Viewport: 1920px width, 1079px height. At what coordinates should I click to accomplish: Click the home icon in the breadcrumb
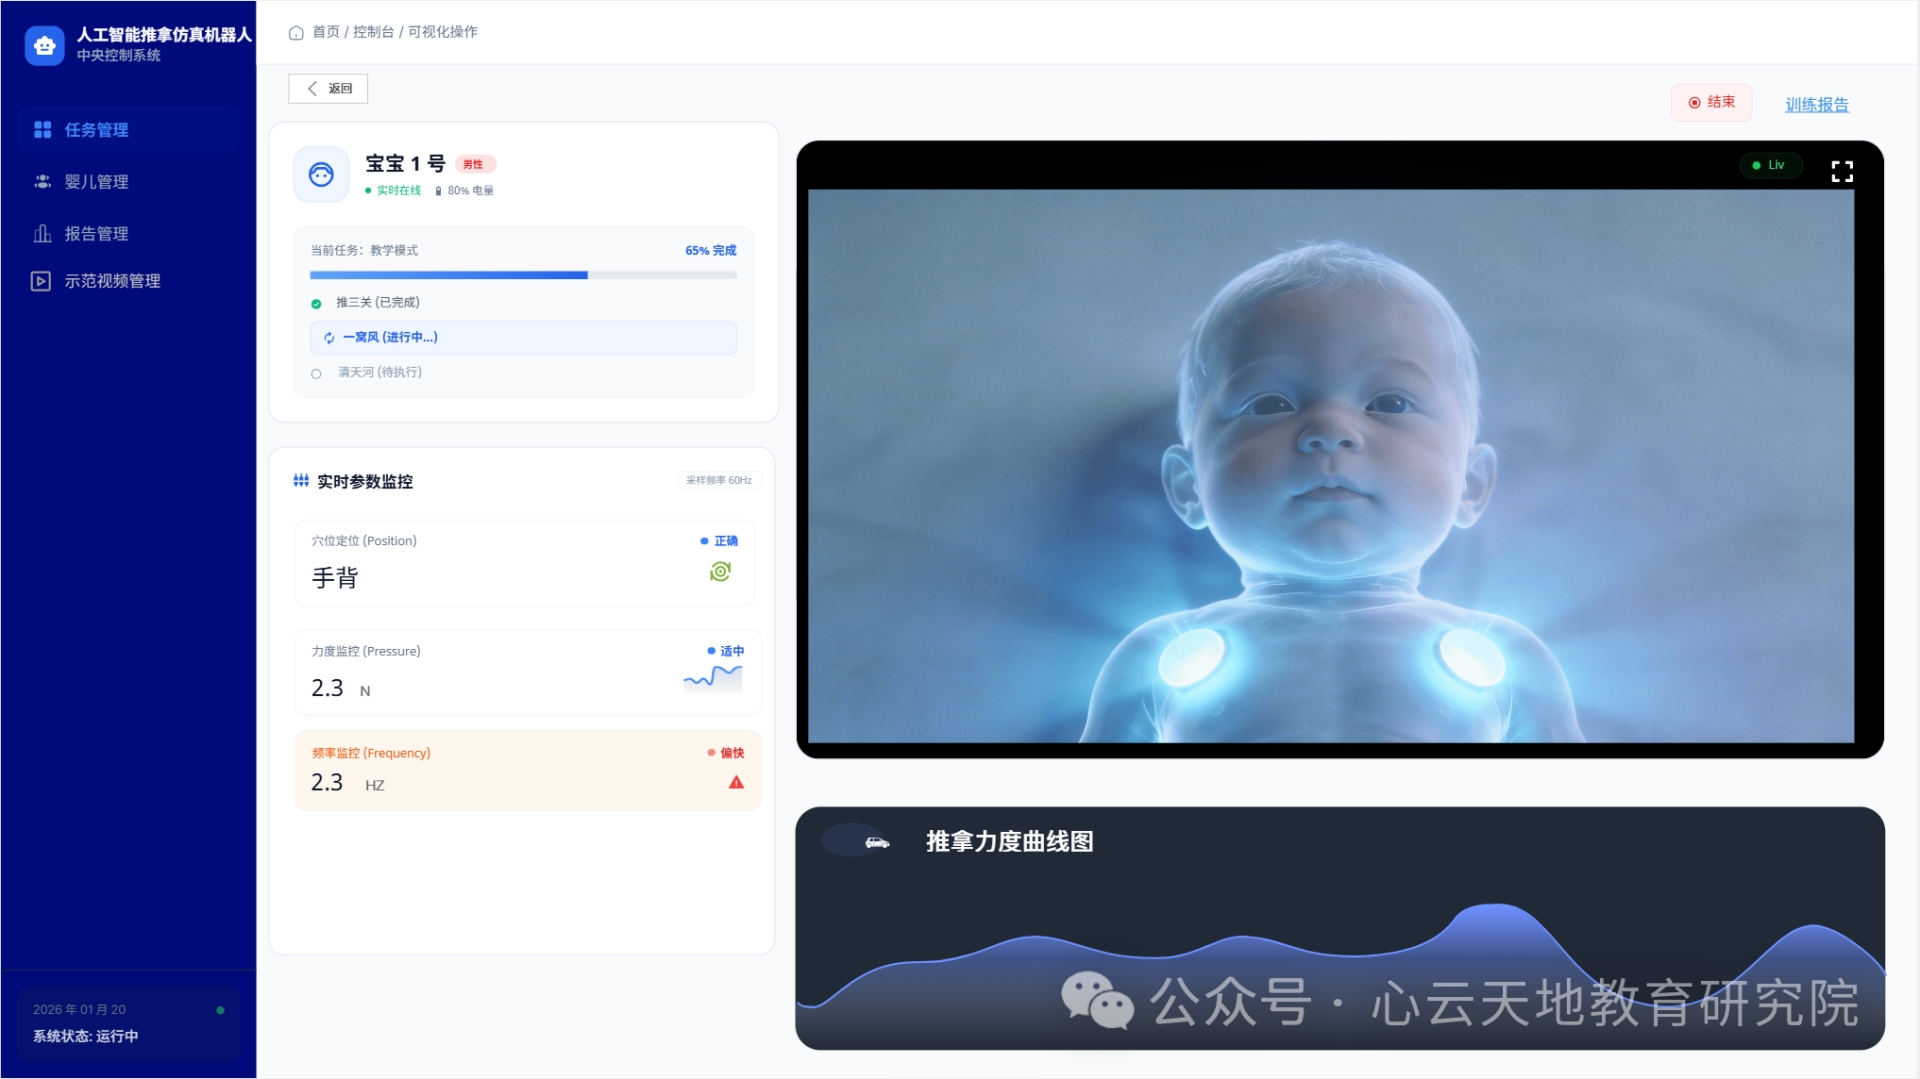coord(296,33)
